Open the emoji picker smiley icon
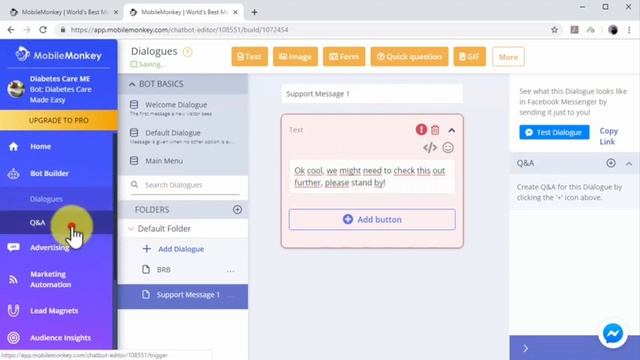This screenshot has height=360, width=640. [x=448, y=147]
